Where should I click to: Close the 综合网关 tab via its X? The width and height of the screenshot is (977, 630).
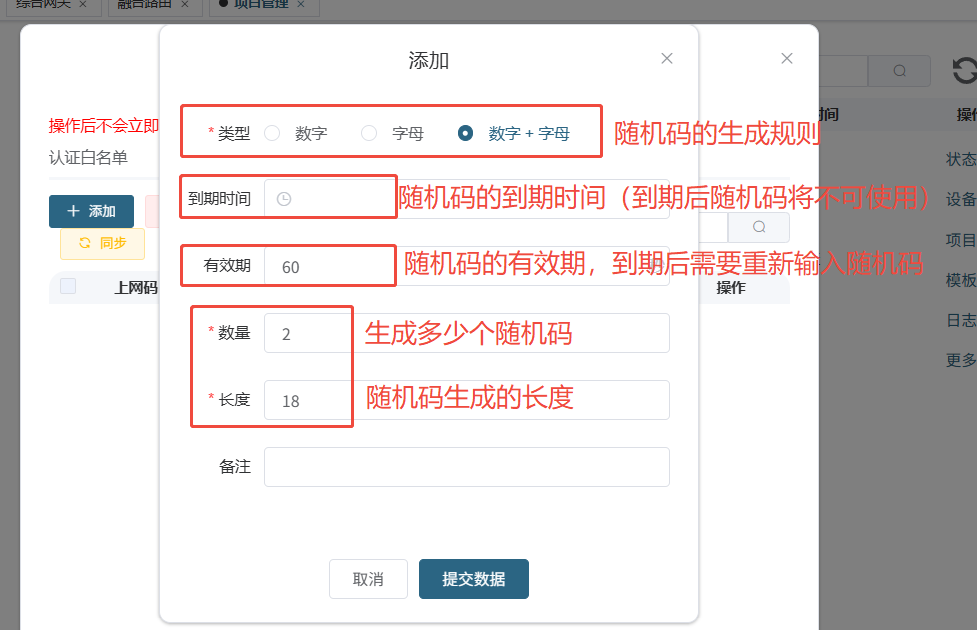click(83, 5)
